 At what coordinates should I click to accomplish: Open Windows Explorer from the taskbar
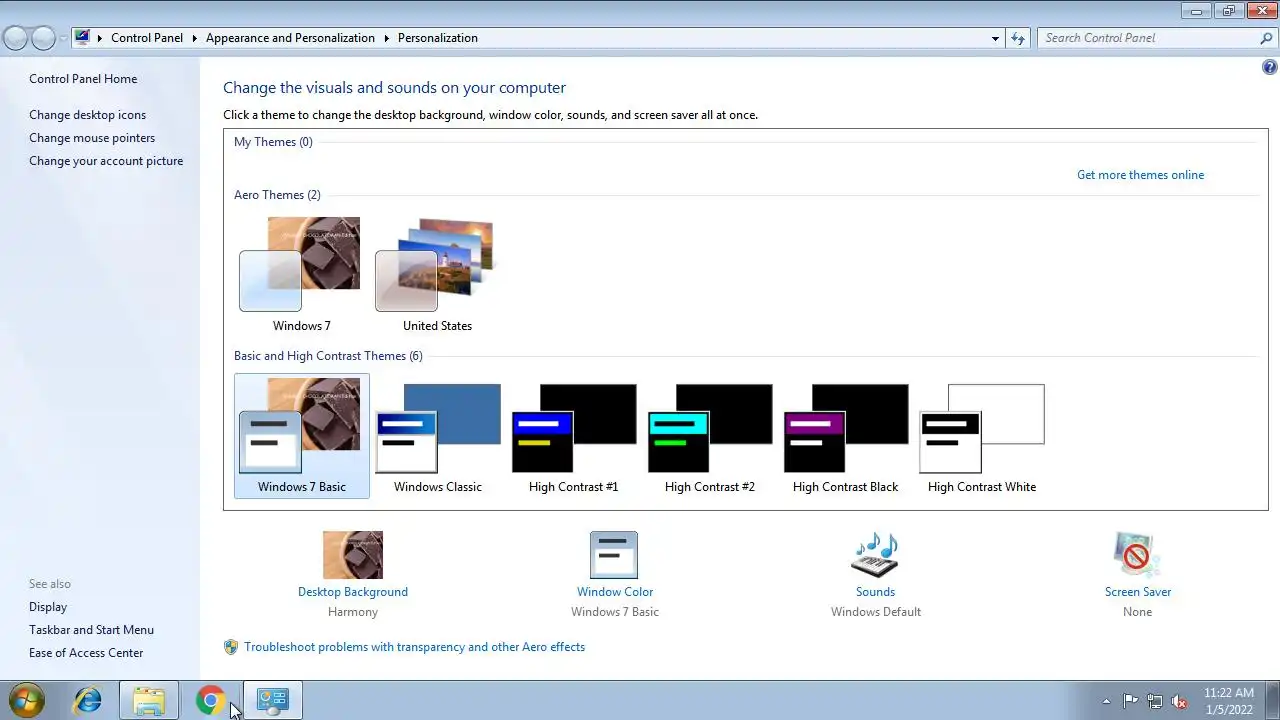(x=149, y=700)
